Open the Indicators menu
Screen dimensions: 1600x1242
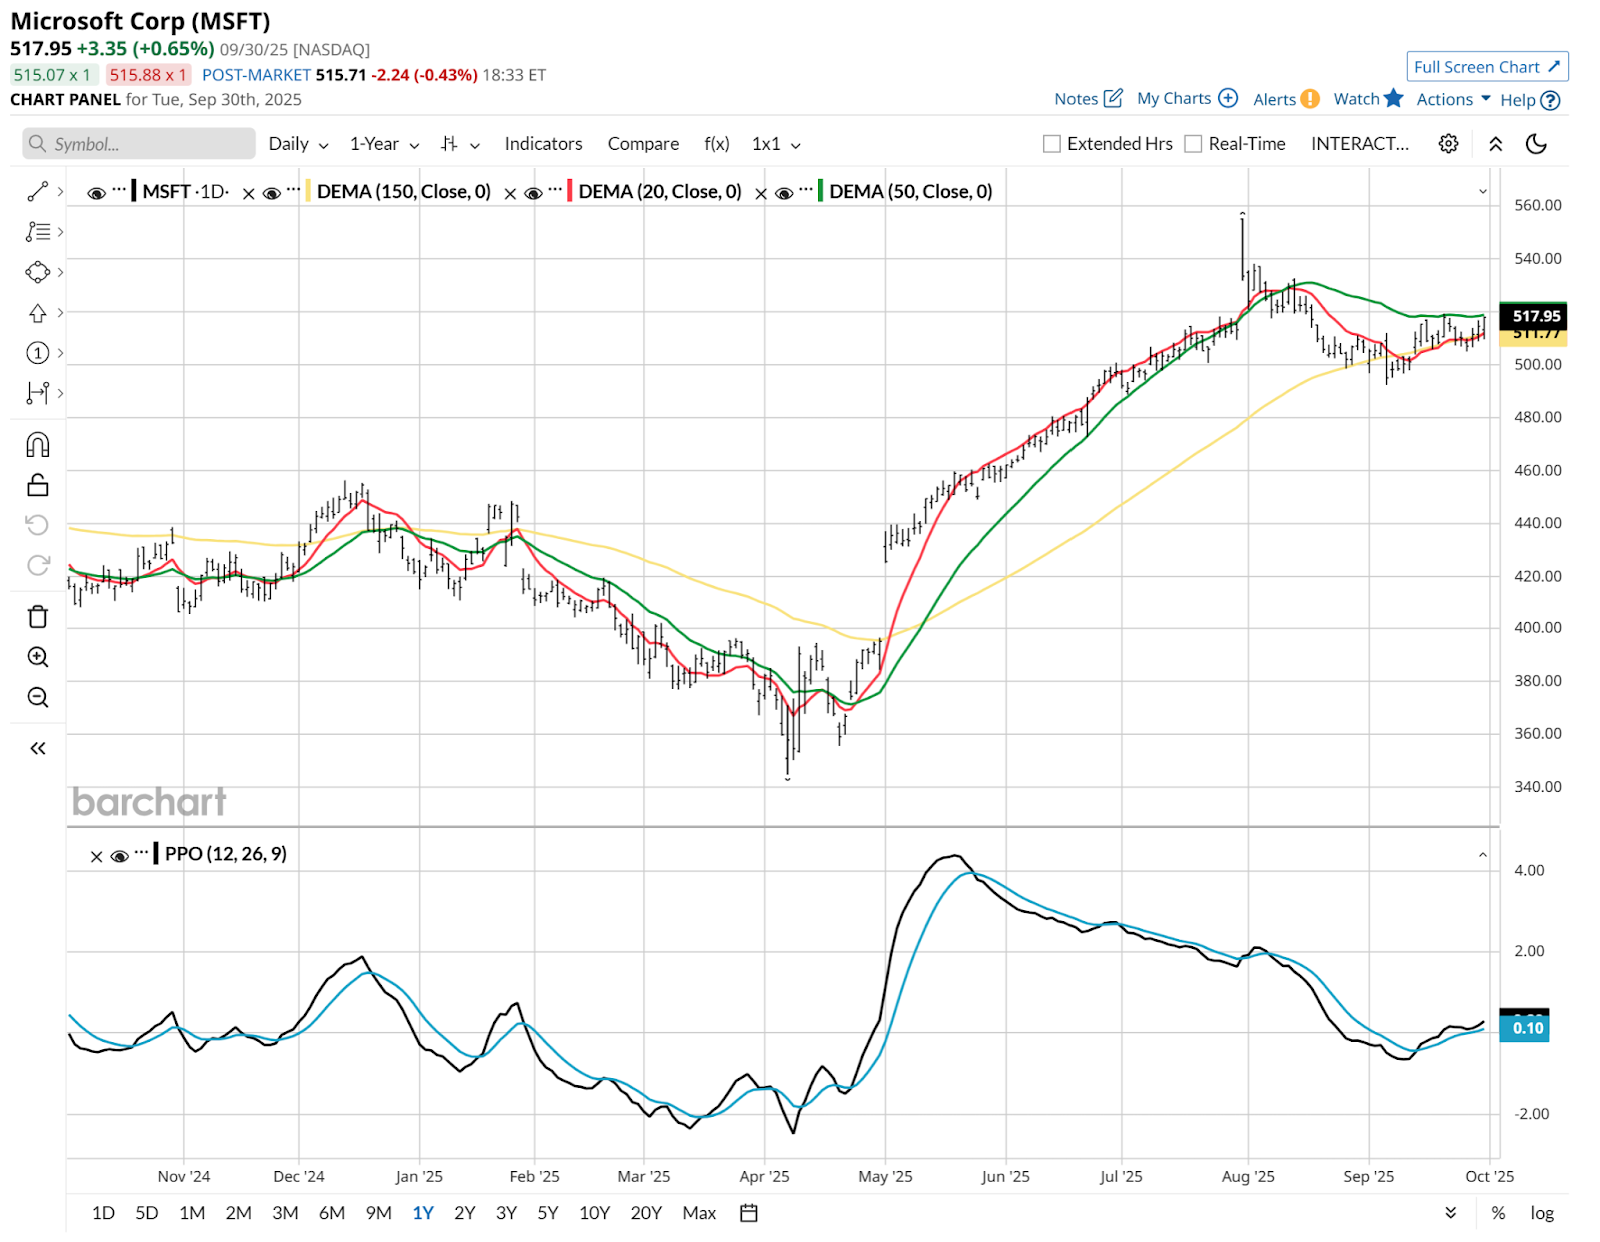(x=543, y=144)
